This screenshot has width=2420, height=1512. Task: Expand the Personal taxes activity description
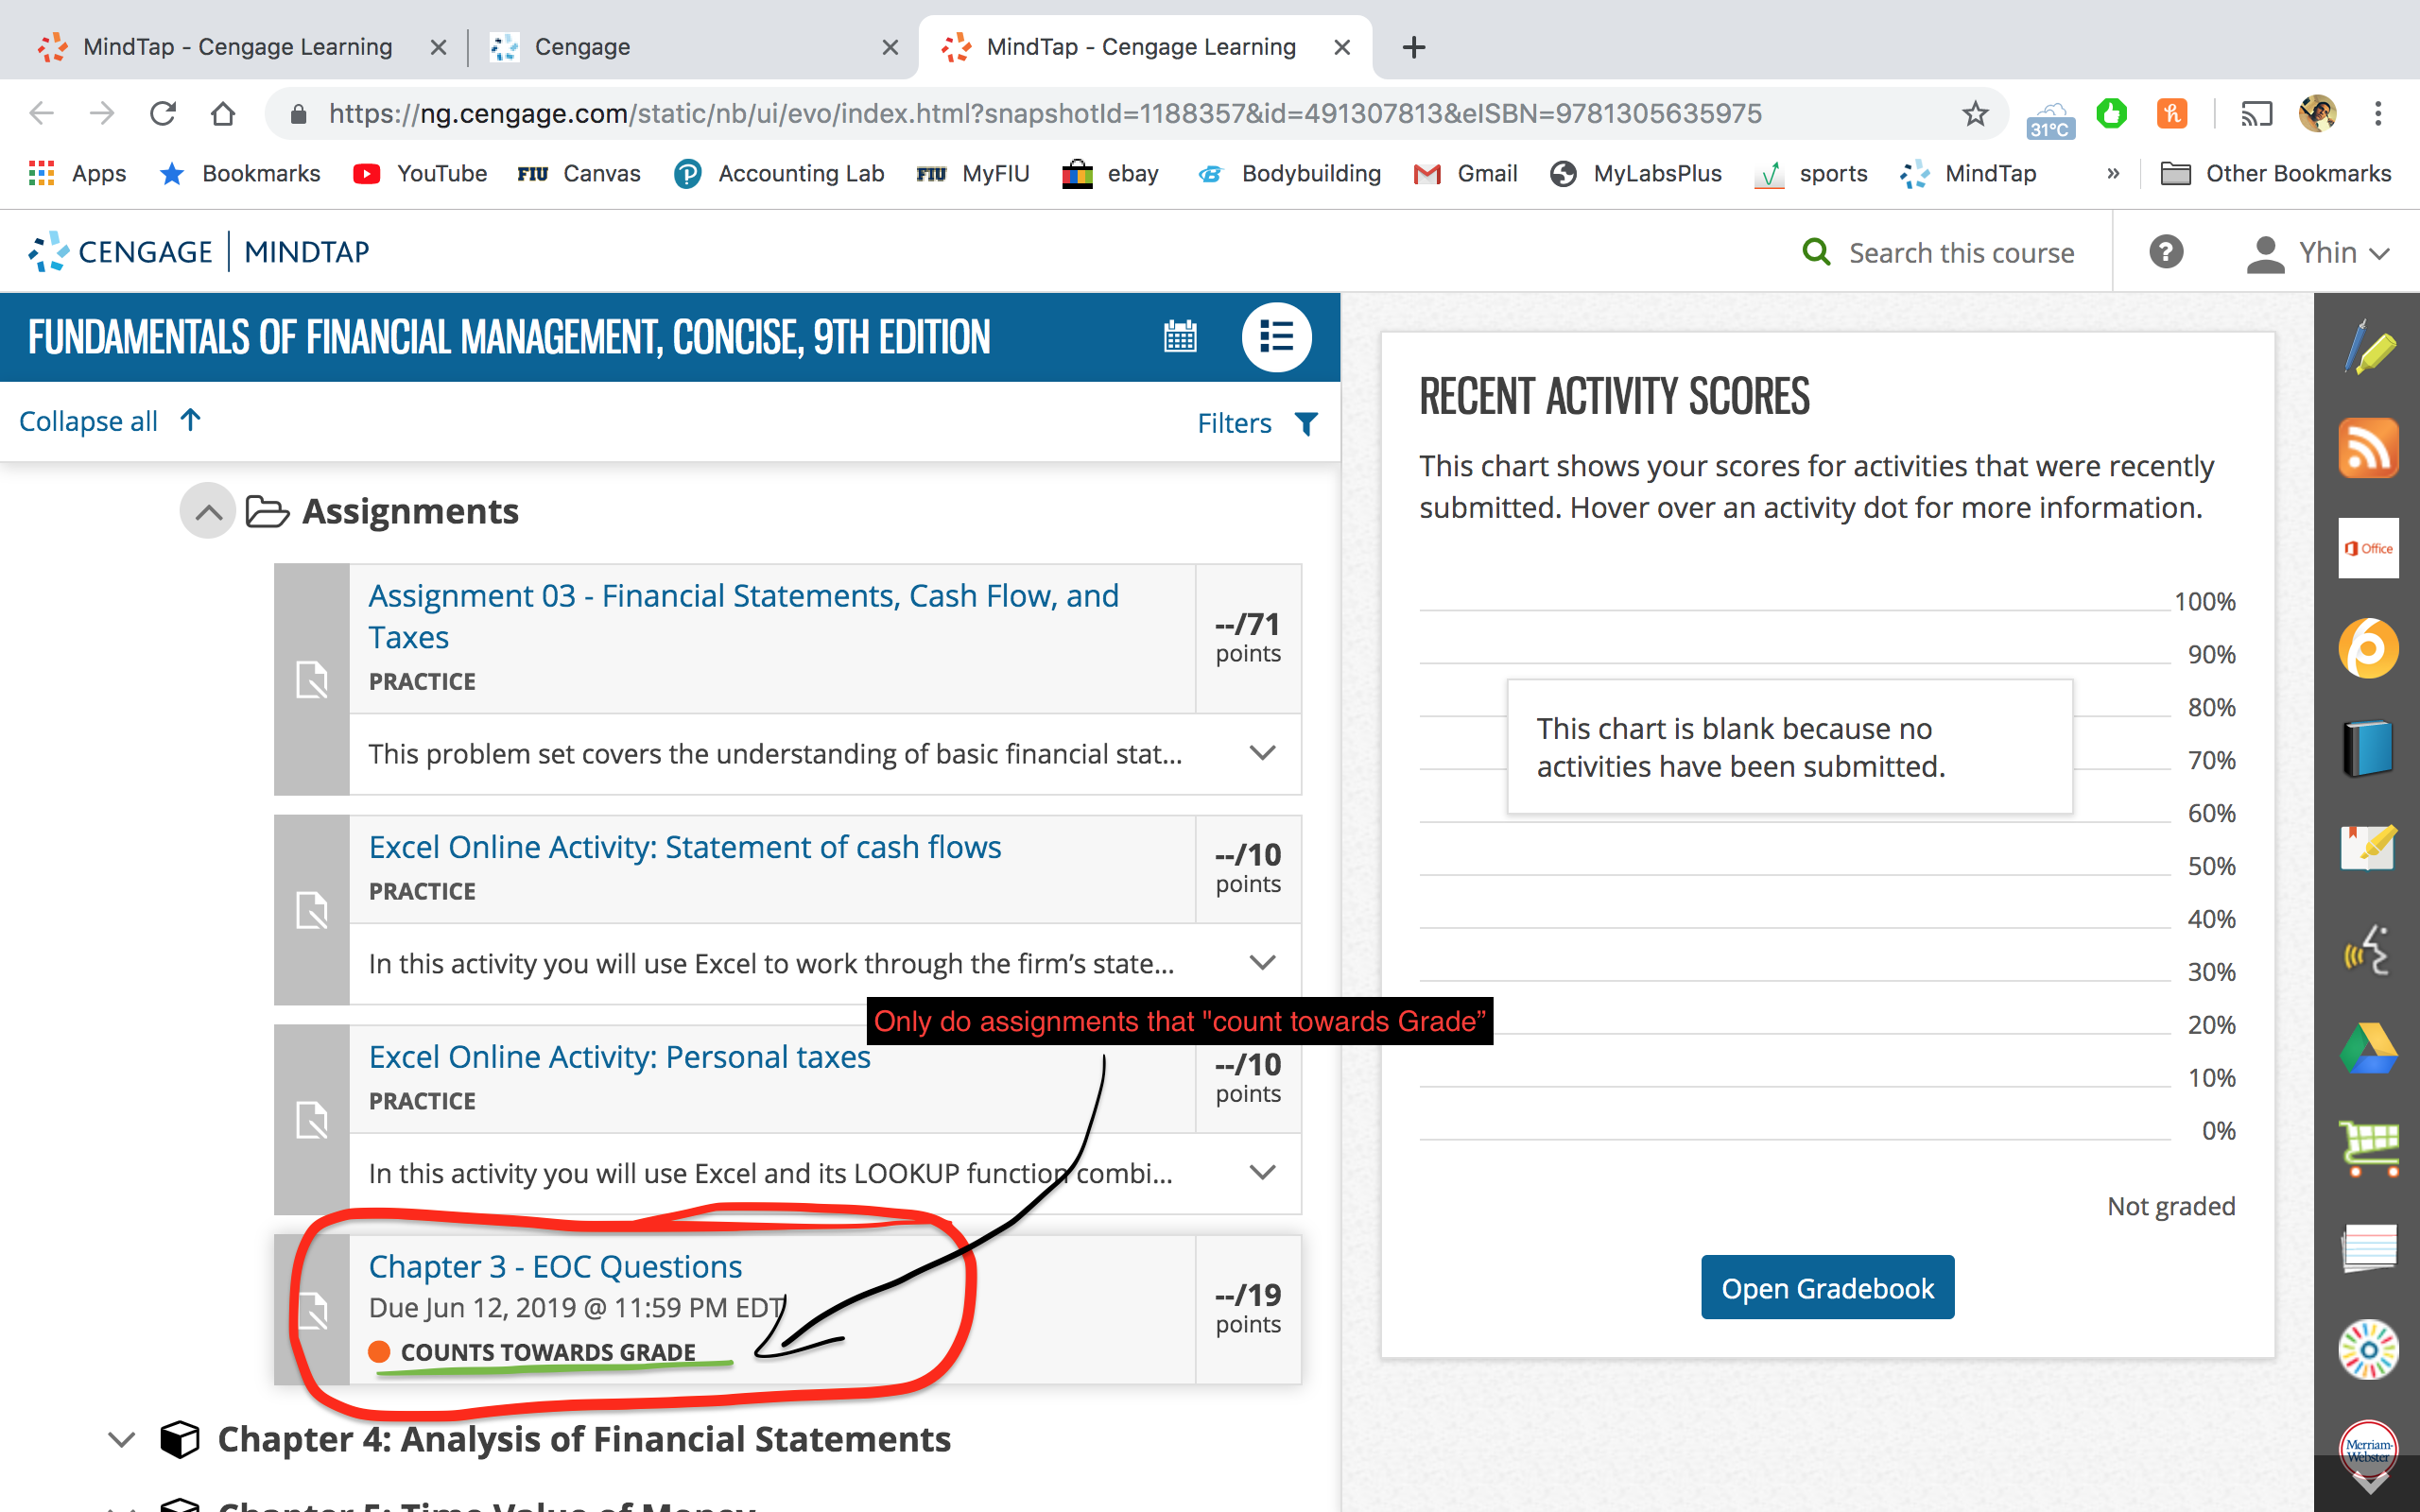[x=1262, y=1173]
